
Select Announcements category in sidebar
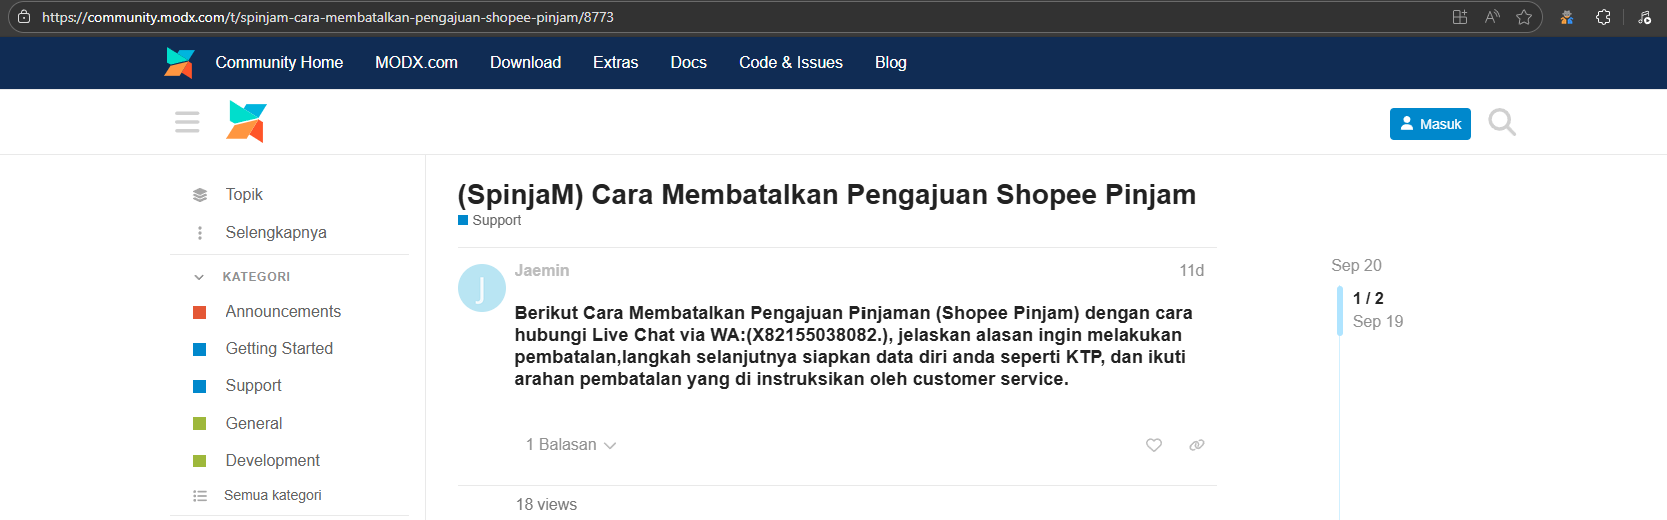point(283,312)
